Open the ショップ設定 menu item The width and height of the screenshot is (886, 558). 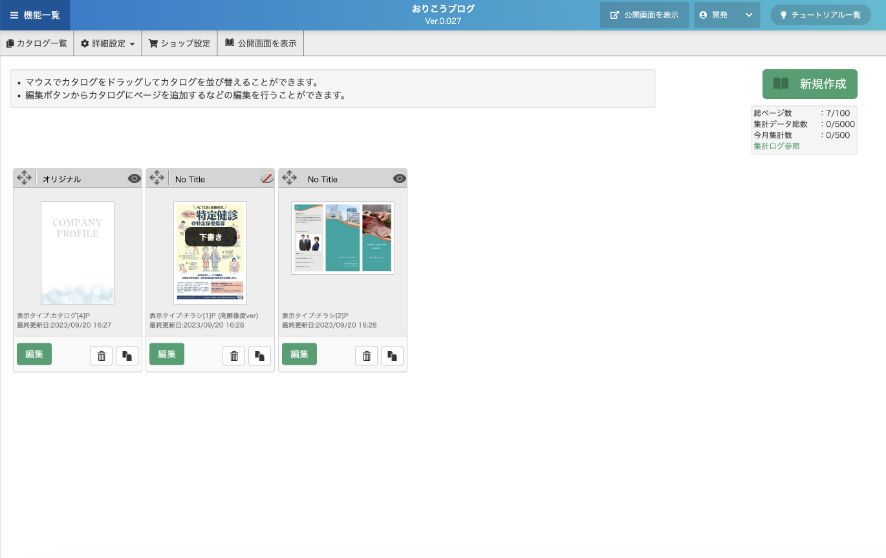pos(180,44)
